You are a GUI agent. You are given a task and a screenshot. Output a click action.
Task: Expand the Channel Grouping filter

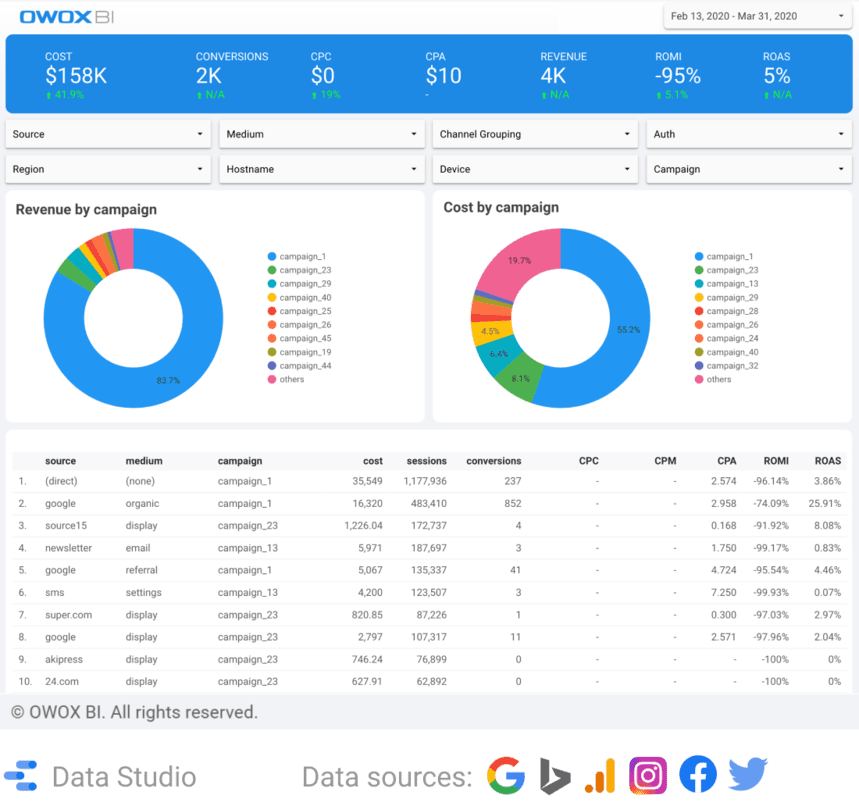tap(534, 133)
